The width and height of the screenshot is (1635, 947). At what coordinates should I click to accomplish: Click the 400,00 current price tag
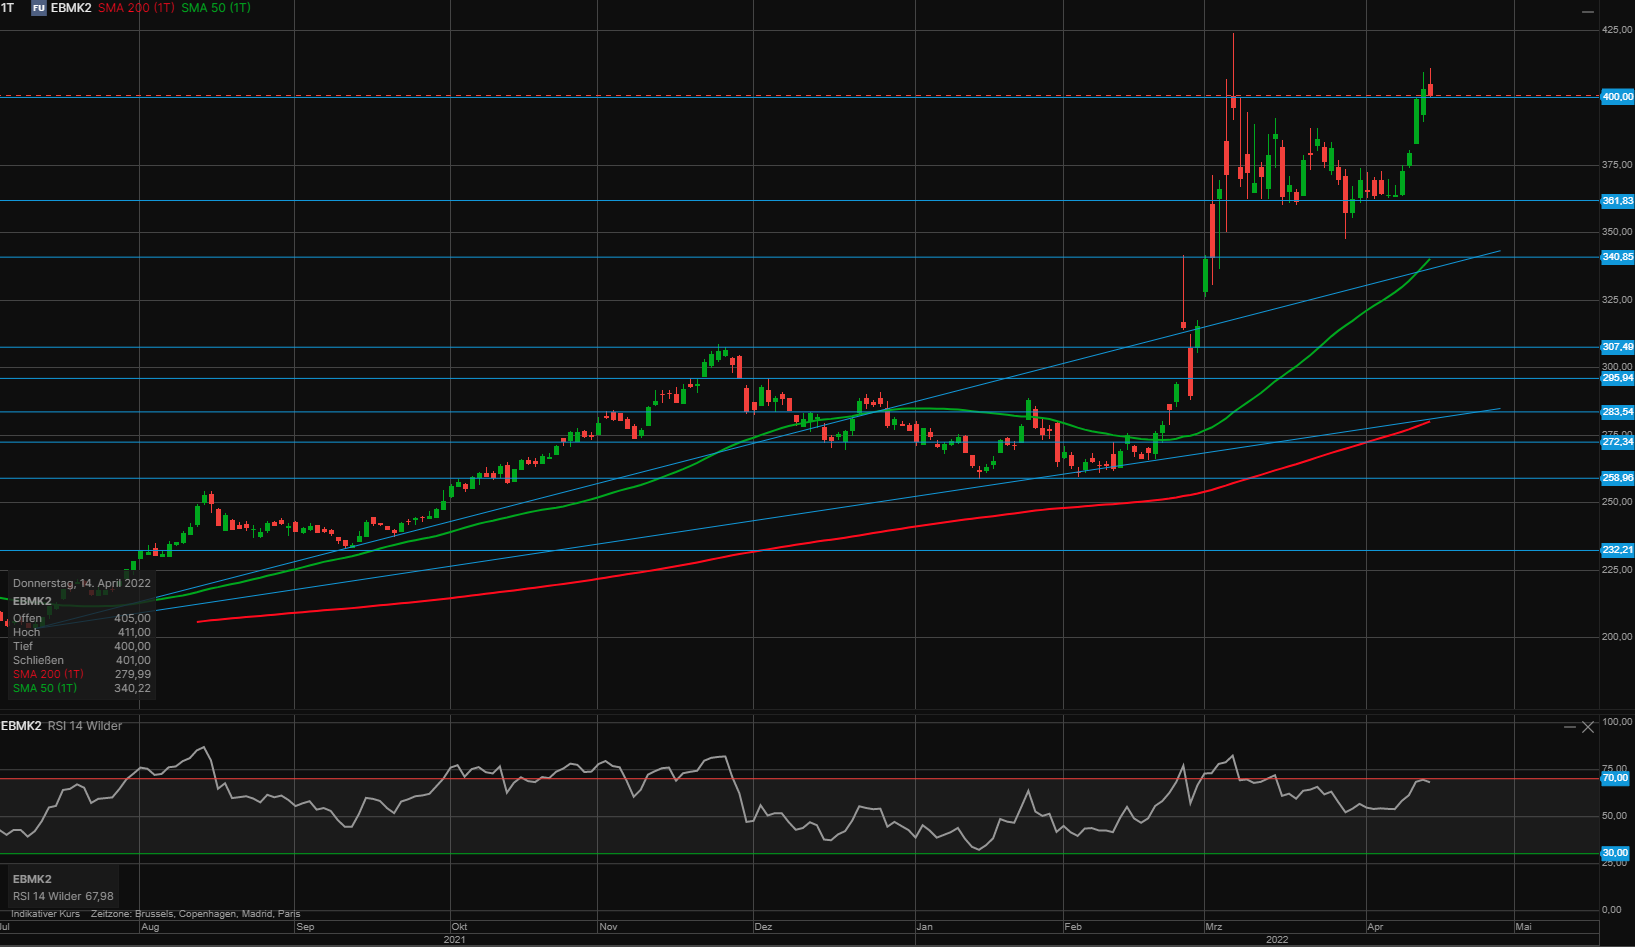click(1617, 97)
